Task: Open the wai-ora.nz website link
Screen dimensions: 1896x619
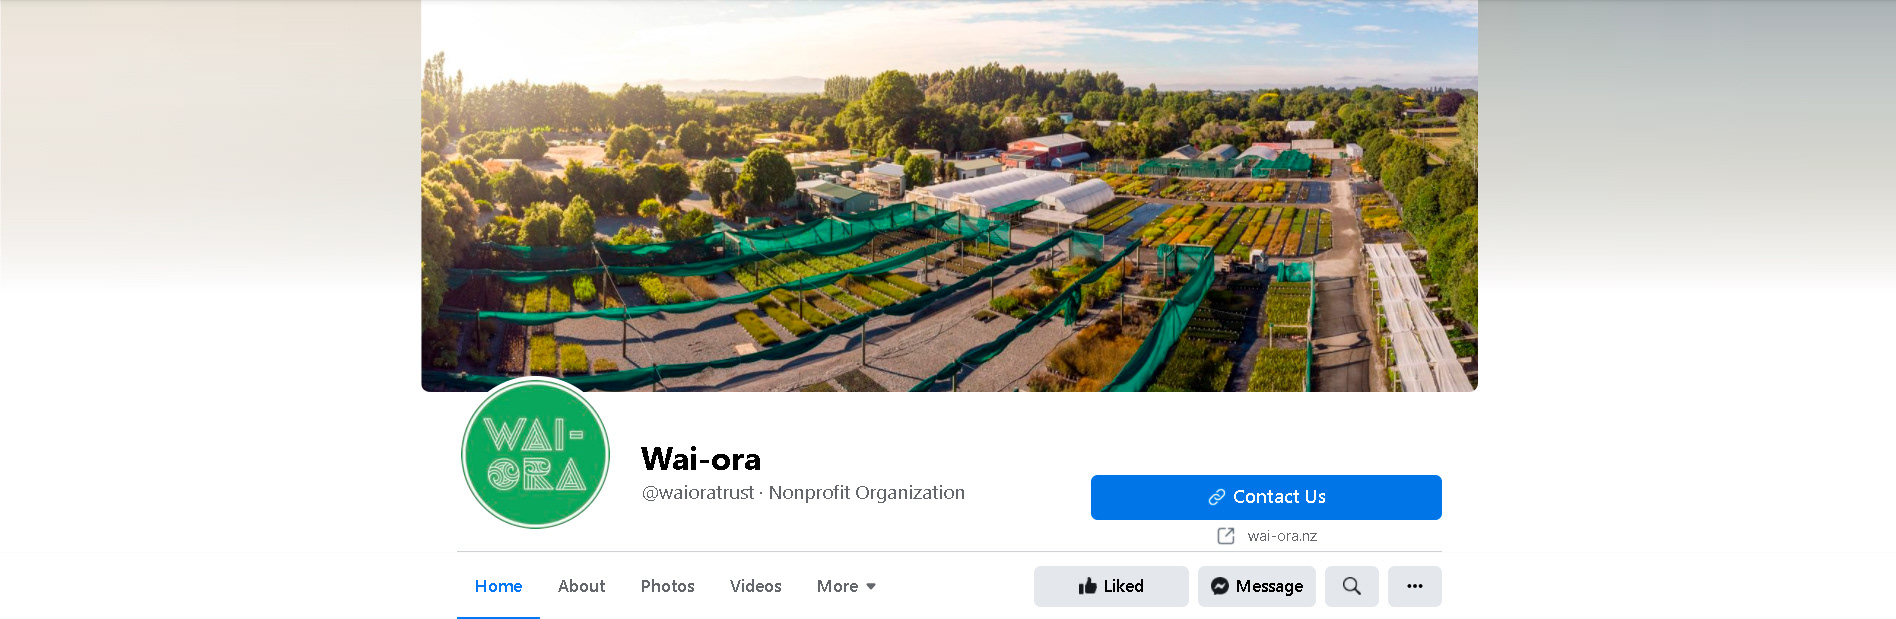Action: (x=1282, y=536)
